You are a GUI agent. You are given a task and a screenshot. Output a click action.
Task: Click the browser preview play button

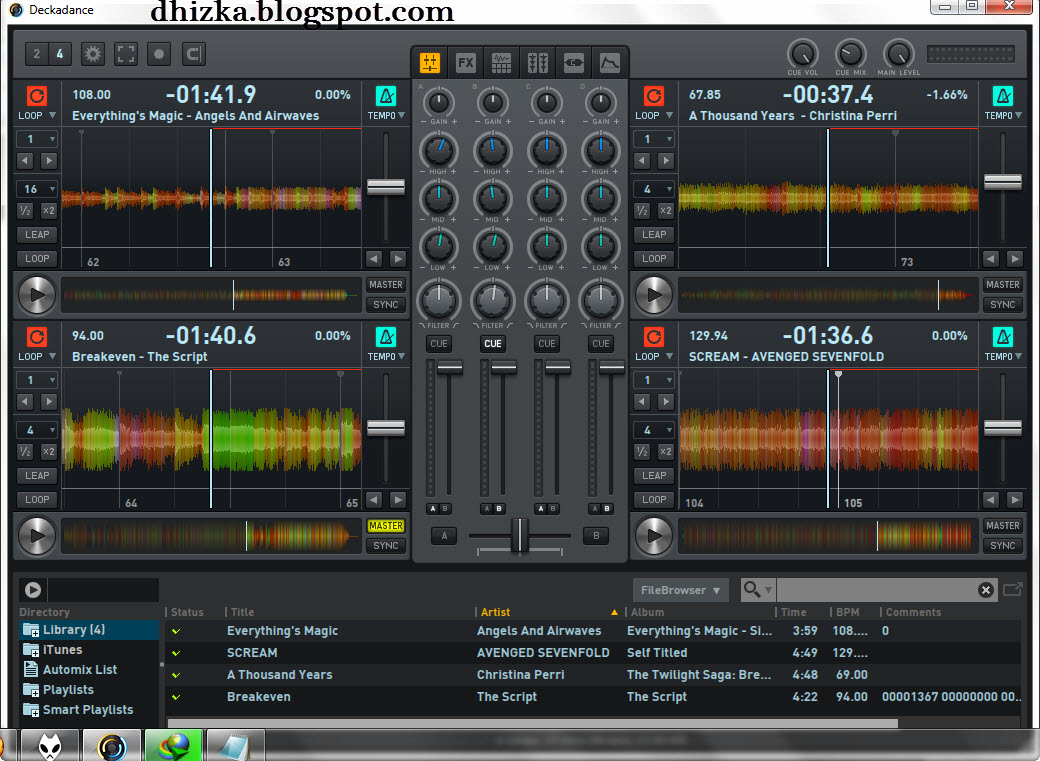pyautogui.click(x=32, y=589)
